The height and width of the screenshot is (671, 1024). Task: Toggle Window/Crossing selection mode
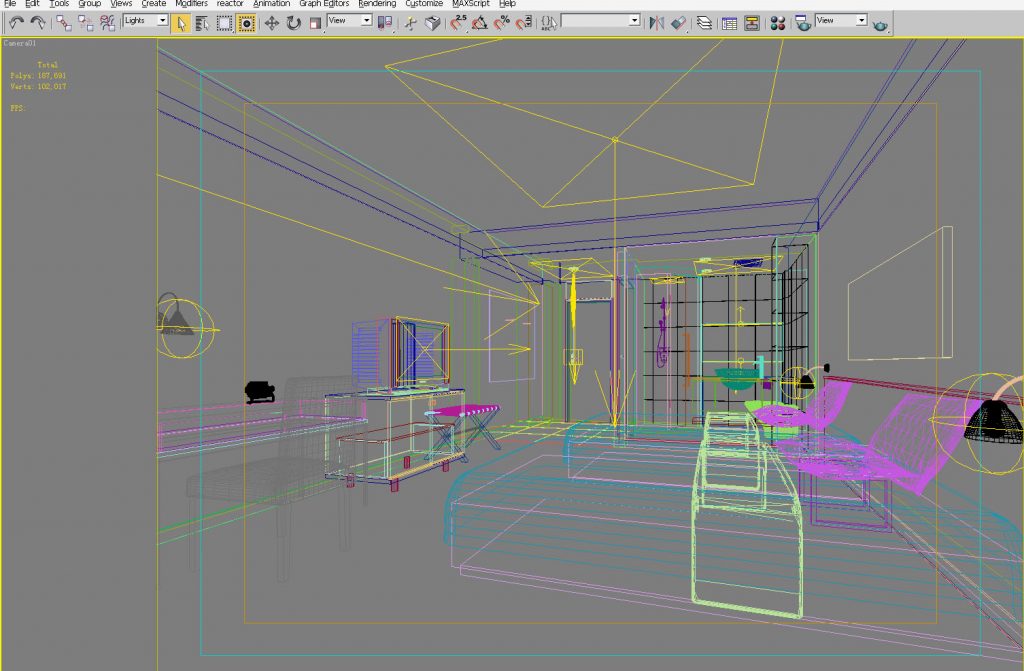click(246, 22)
